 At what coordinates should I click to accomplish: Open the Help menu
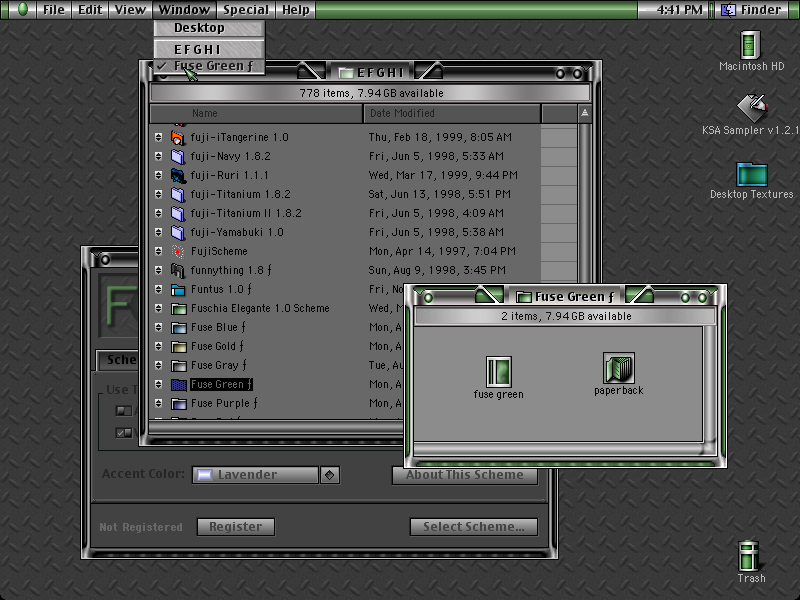click(296, 10)
